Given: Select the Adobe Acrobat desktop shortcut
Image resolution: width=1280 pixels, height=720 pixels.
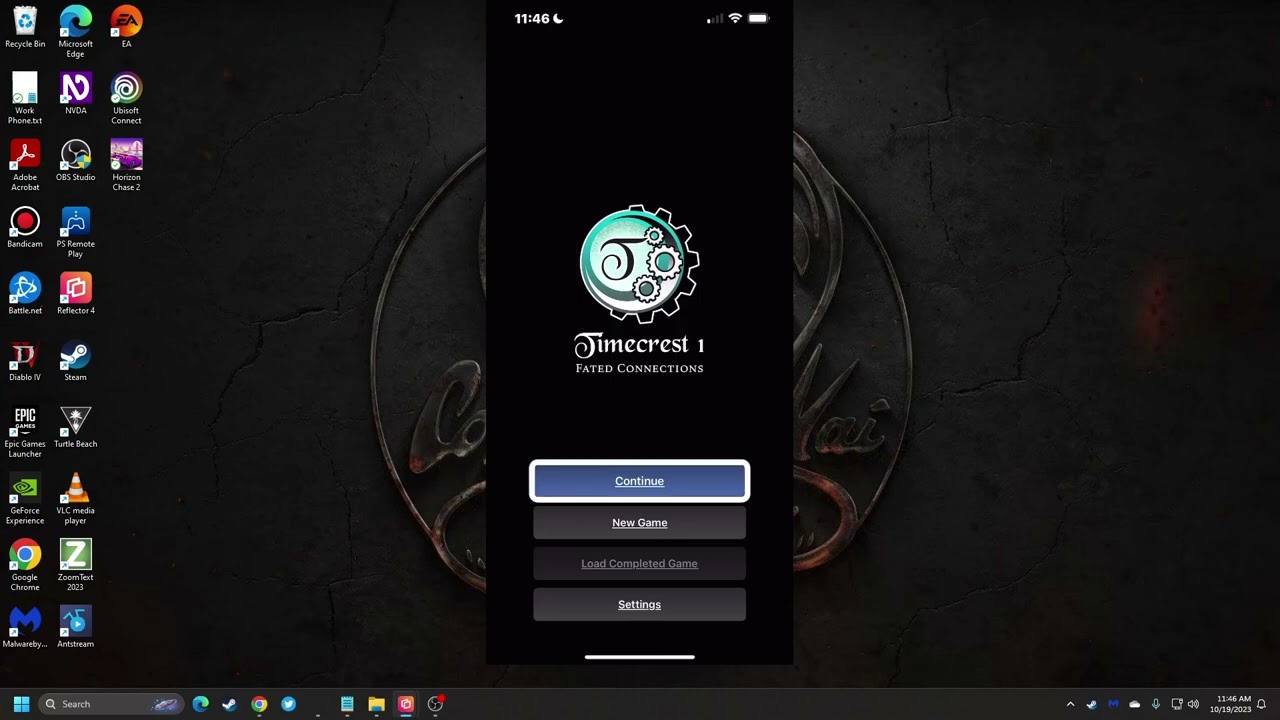Looking at the screenshot, I should click(x=25, y=165).
